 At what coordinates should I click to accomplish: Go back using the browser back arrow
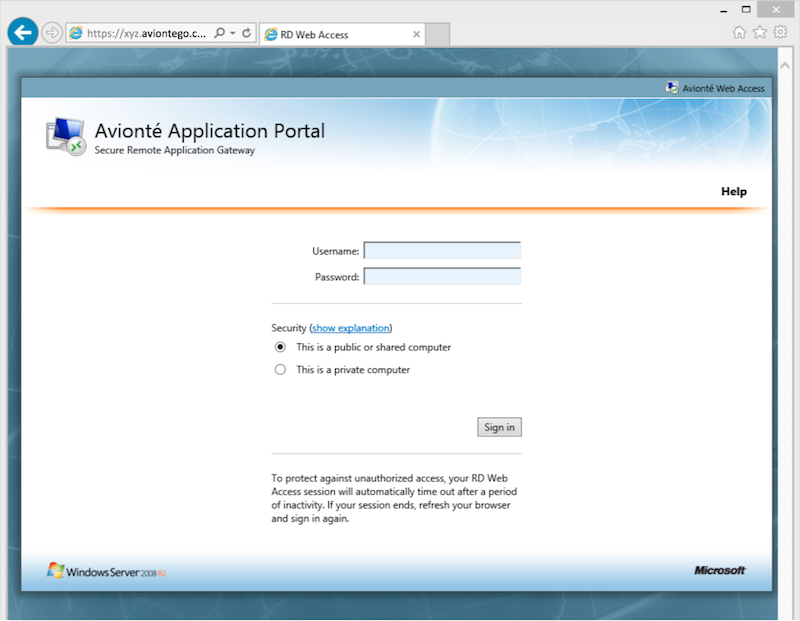coord(22,32)
